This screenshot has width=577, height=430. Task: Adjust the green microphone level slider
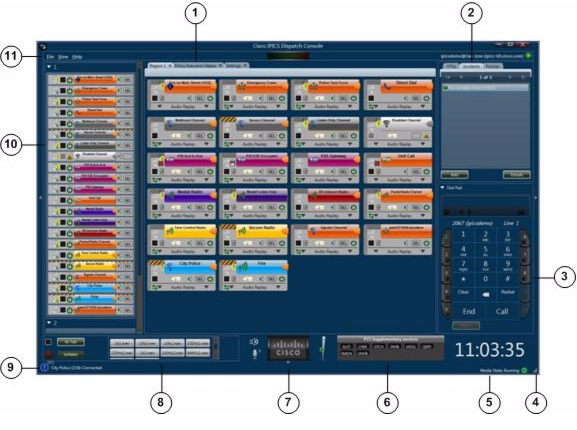click(323, 348)
